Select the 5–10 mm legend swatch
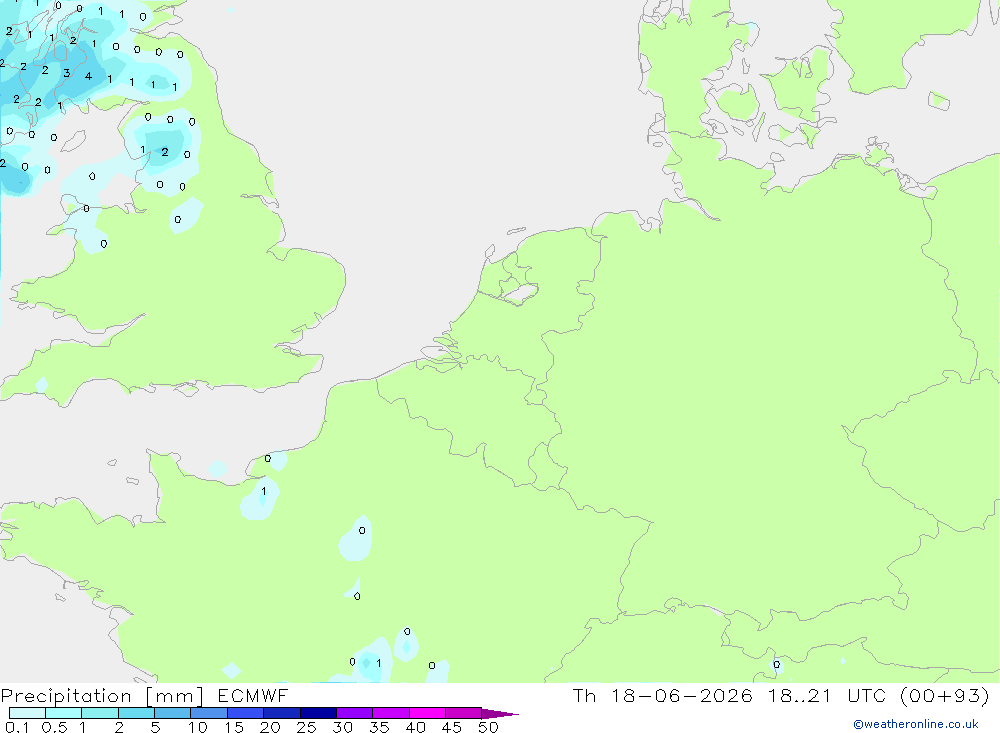 coord(173,713)
